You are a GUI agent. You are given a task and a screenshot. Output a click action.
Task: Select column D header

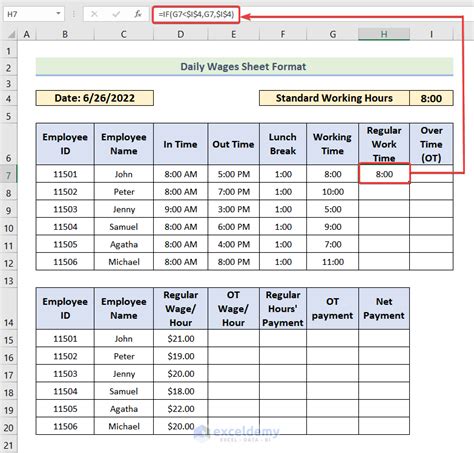[180, 34]
